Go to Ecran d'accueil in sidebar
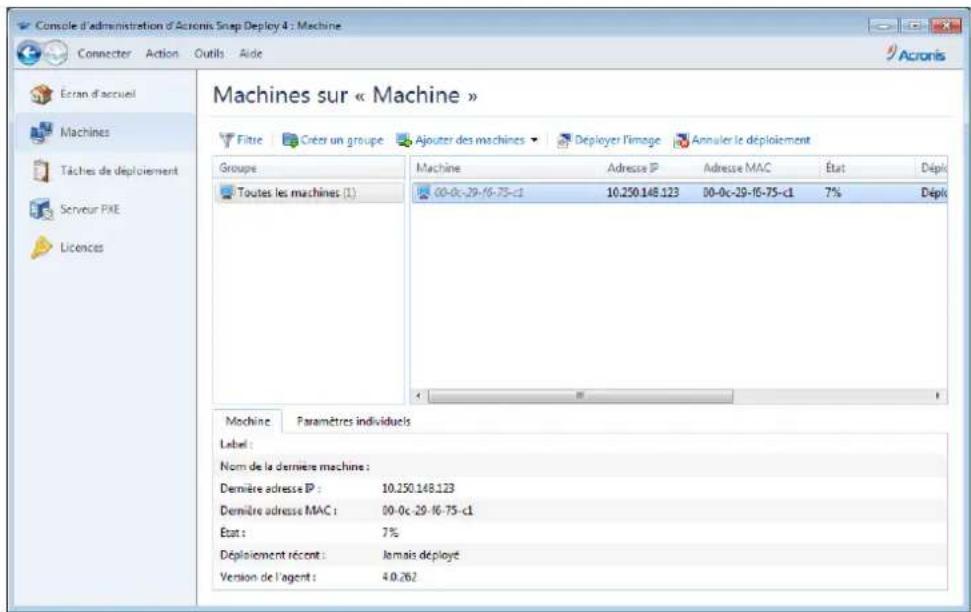 pos(98,94)
